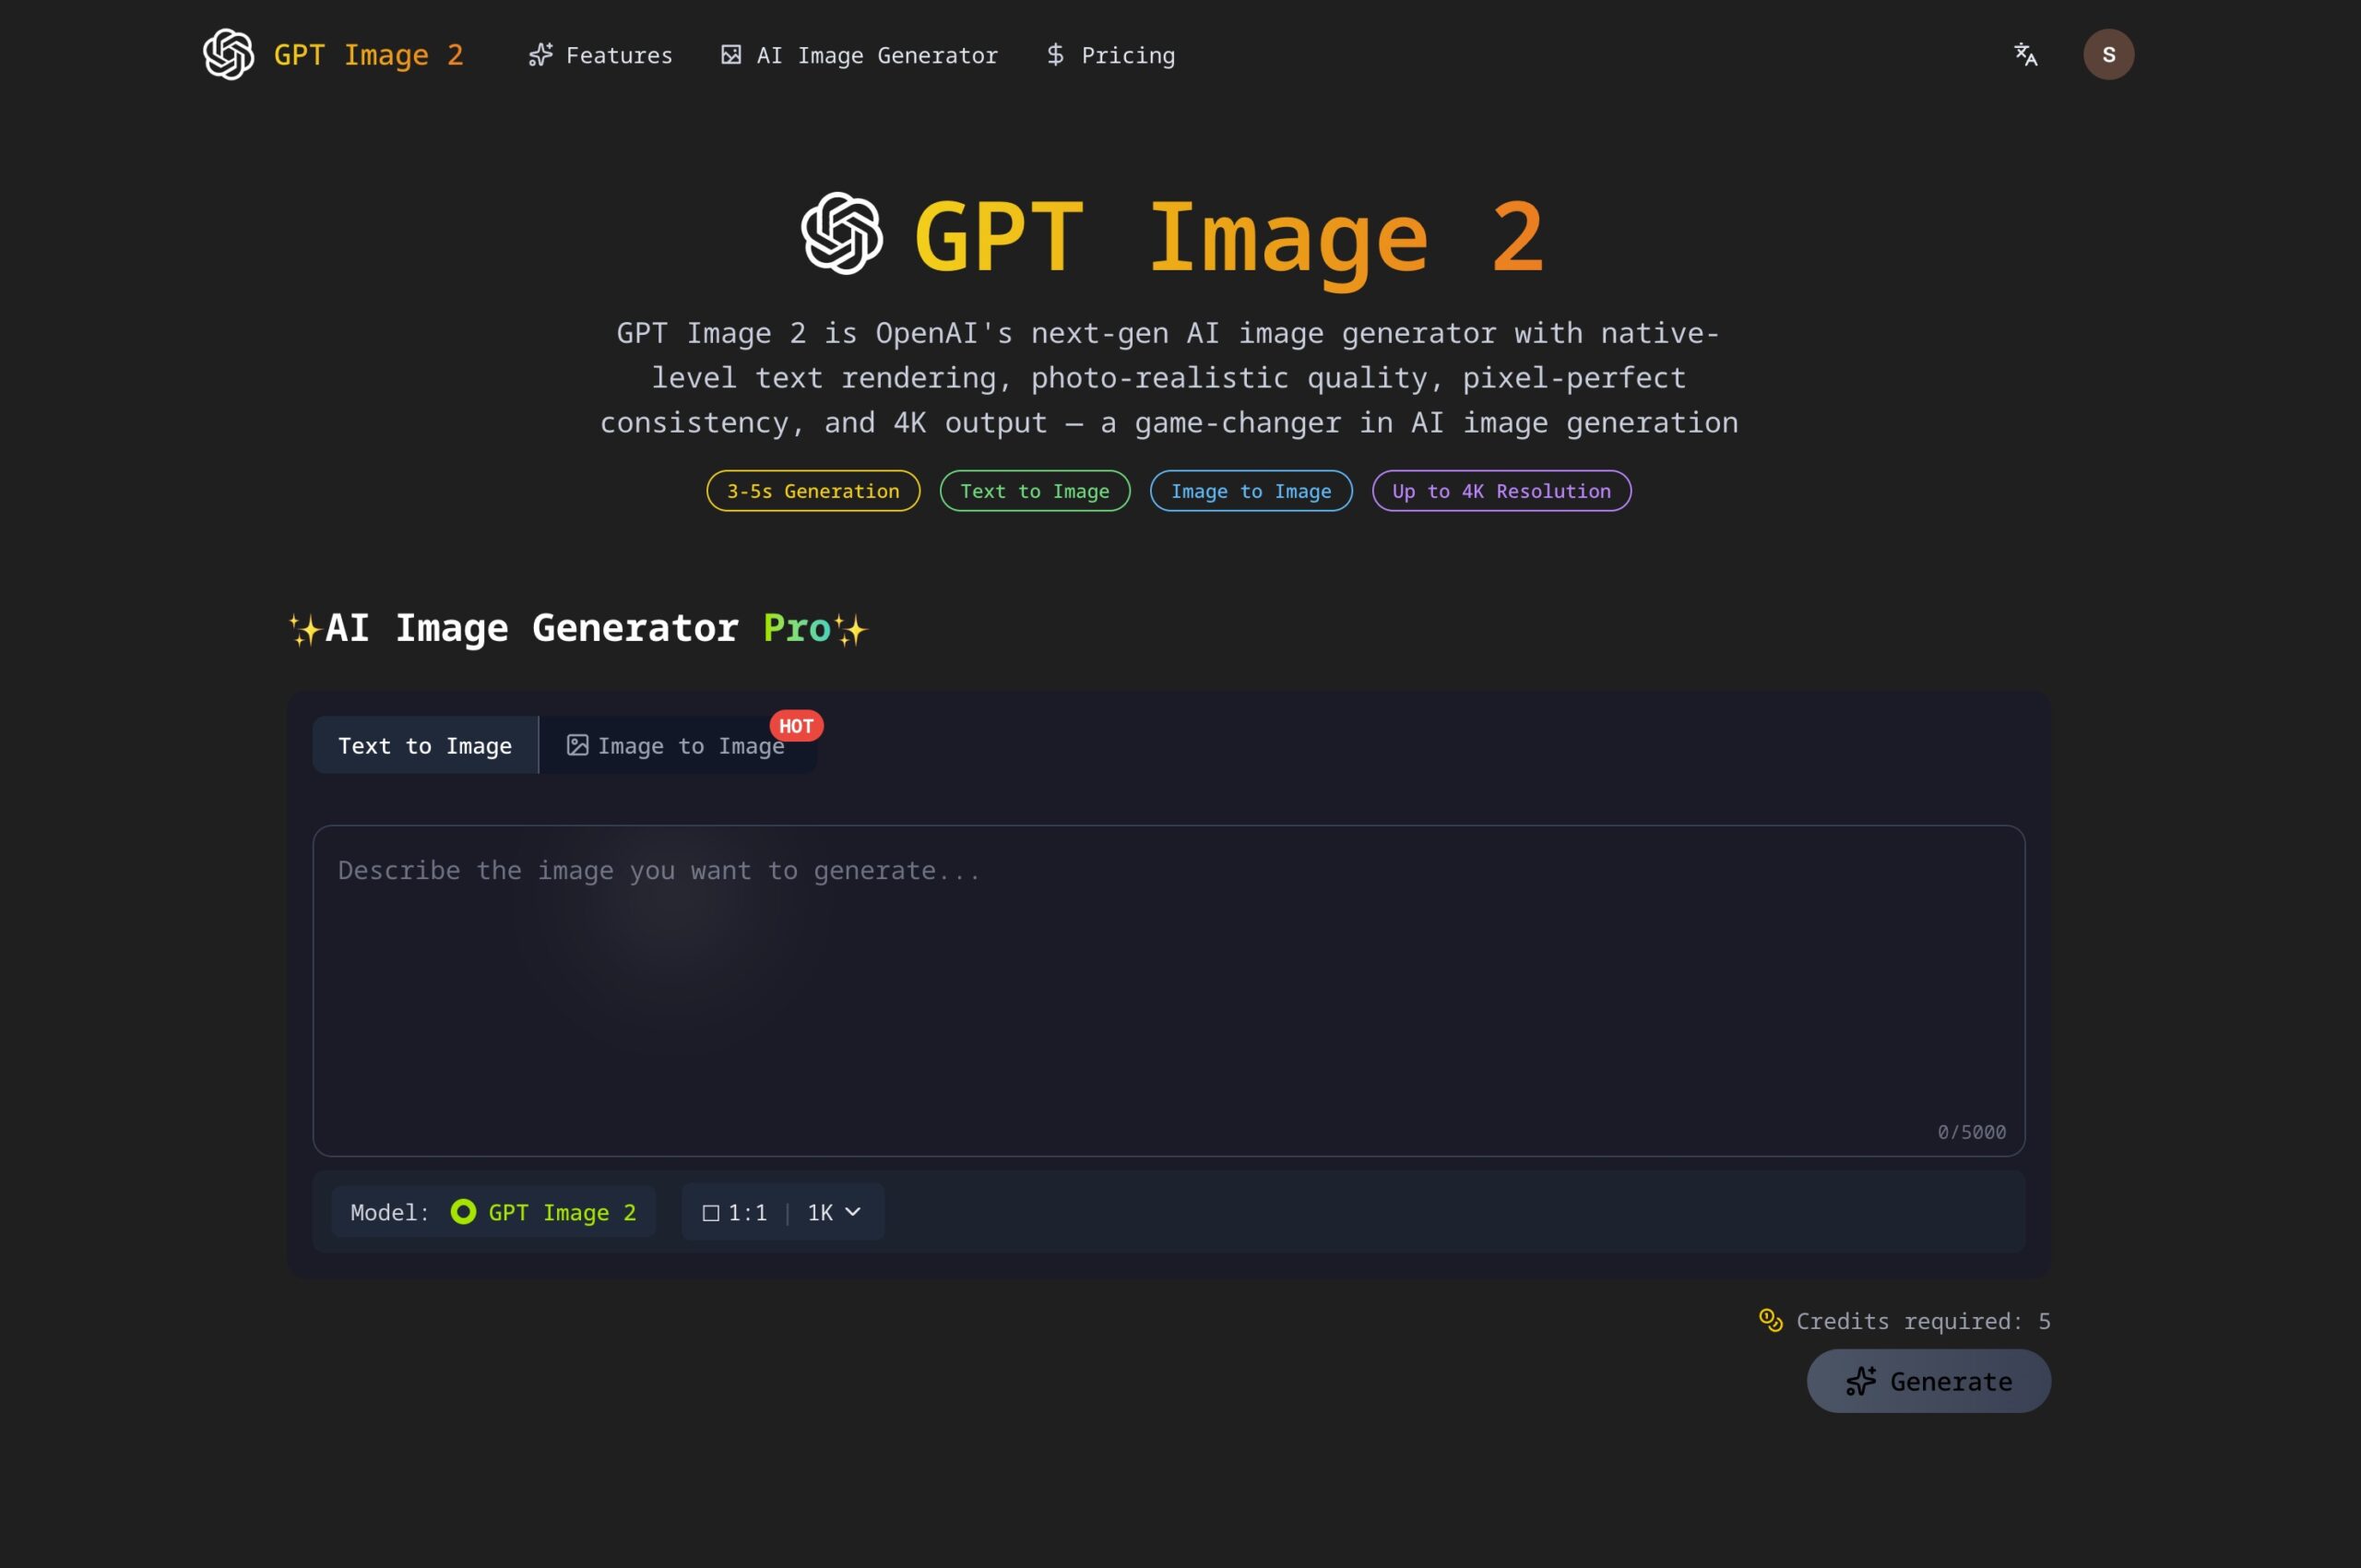Click the OpenAI logo in the navigation bar

pyautogui.click(x=228, y=54)
